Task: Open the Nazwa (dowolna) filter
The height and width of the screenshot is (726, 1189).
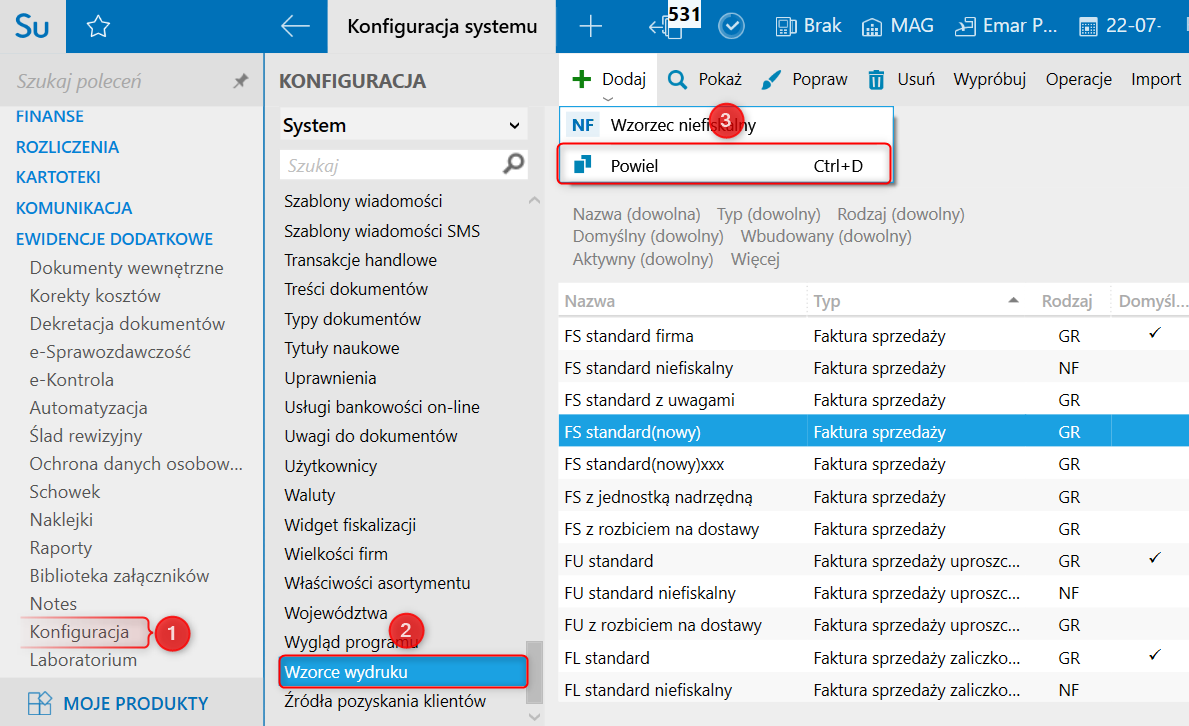Action: pyautogui.click(x=636, y=214)
